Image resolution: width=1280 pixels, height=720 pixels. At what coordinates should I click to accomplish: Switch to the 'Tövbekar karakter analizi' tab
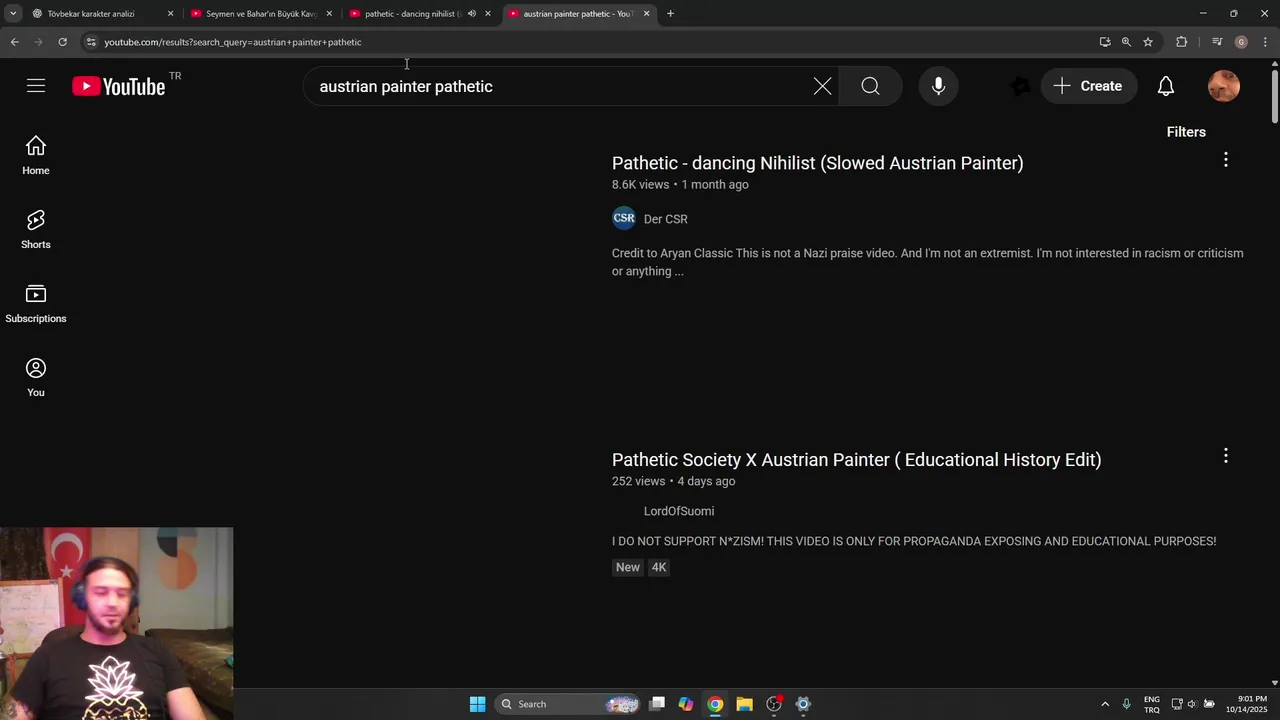[x=90, y=14]
